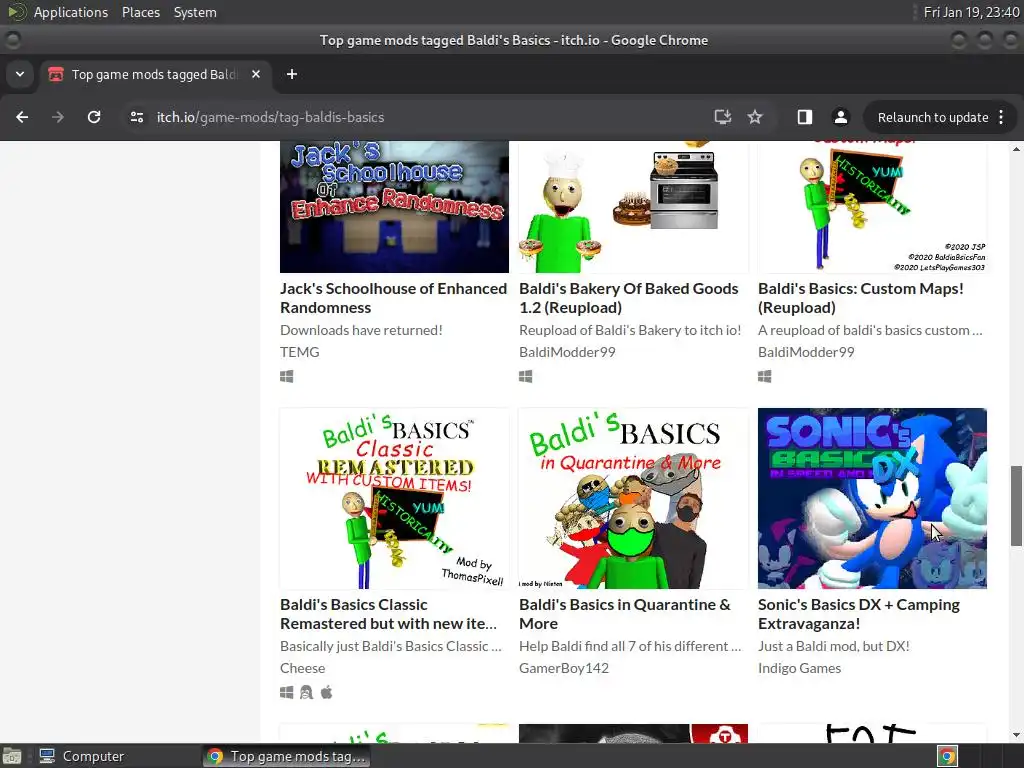1024x768 pixels.
Task: Switch to Top game mods taskbar window
Action: pyautogui.click(x=286, y=756)
